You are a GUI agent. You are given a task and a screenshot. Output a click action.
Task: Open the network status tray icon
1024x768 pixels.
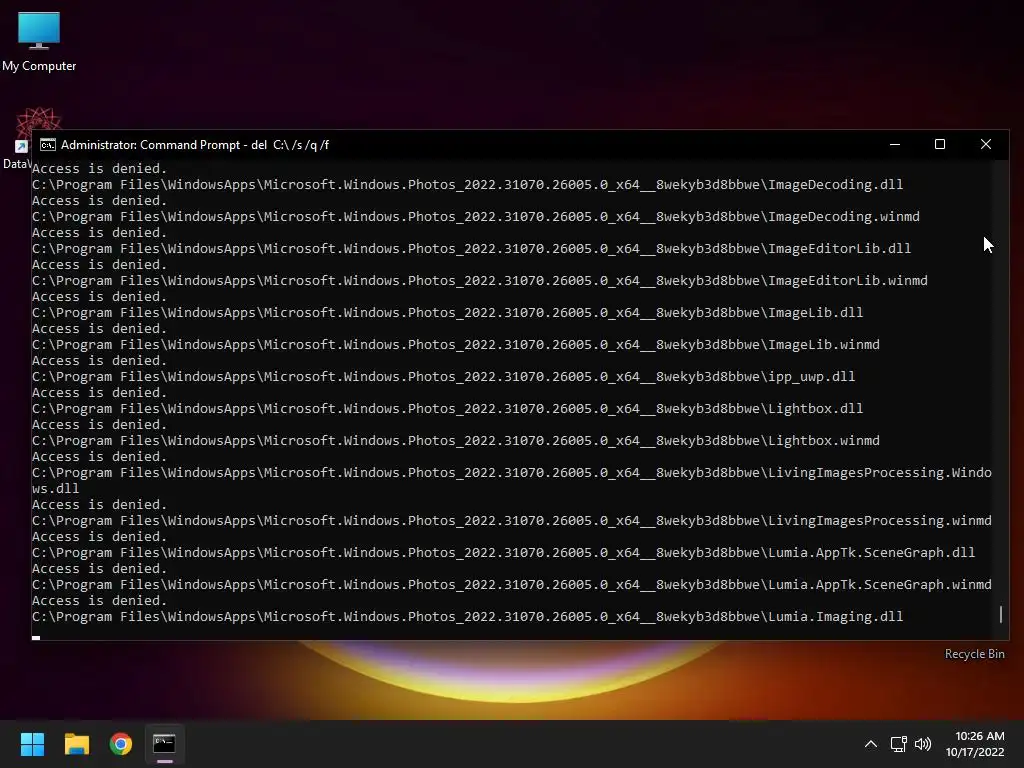pyautogui.click(x=899, y=744)
